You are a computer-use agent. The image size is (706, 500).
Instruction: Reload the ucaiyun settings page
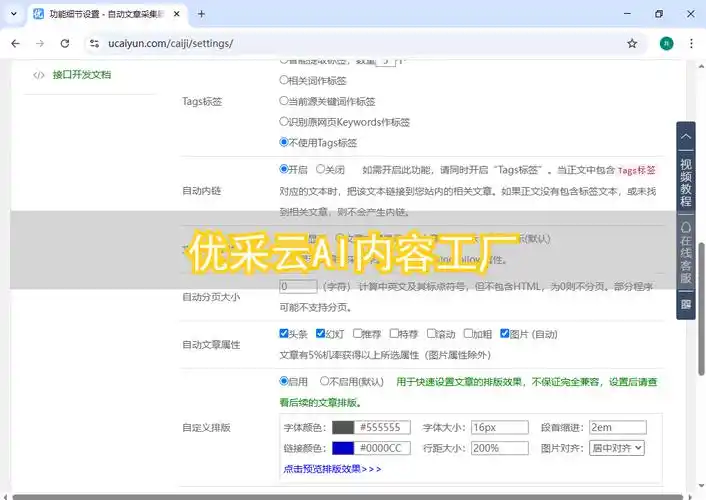tap(65, 43)
